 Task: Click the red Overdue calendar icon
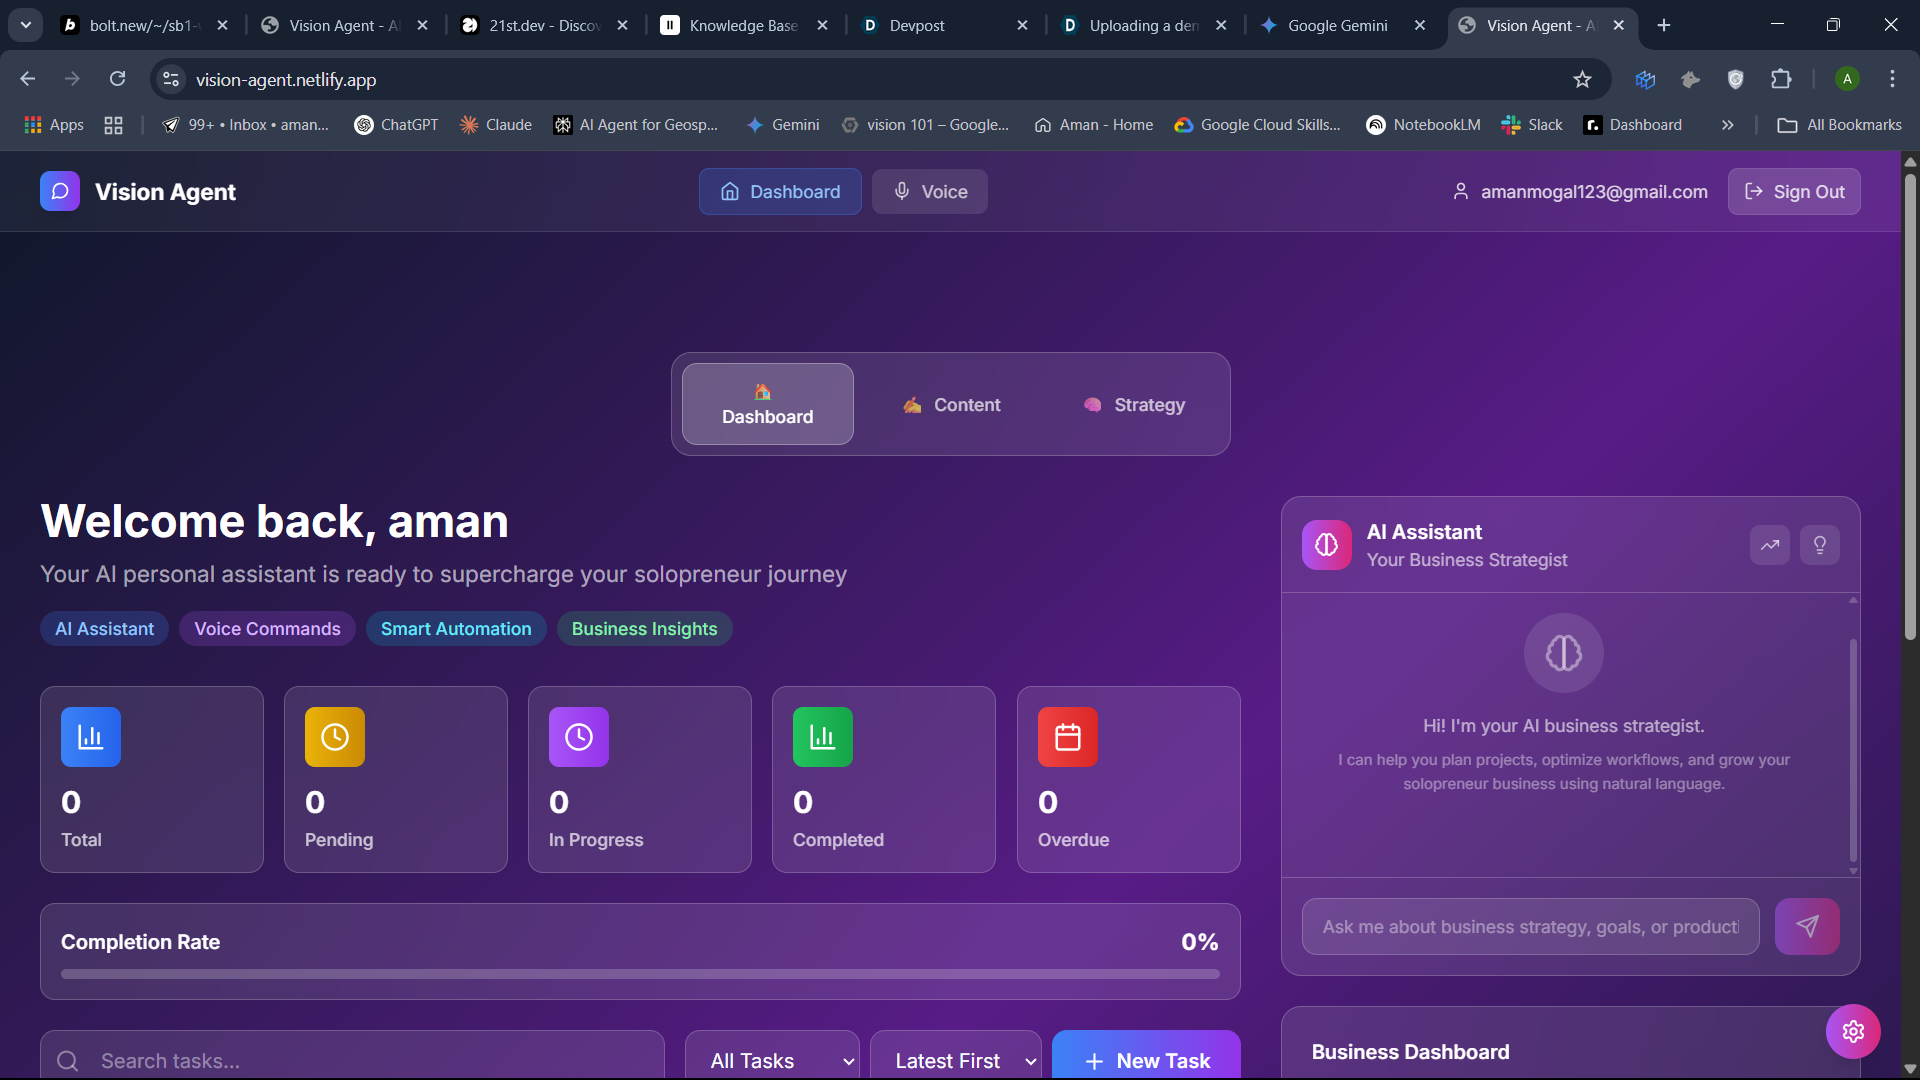(1067, 737)
